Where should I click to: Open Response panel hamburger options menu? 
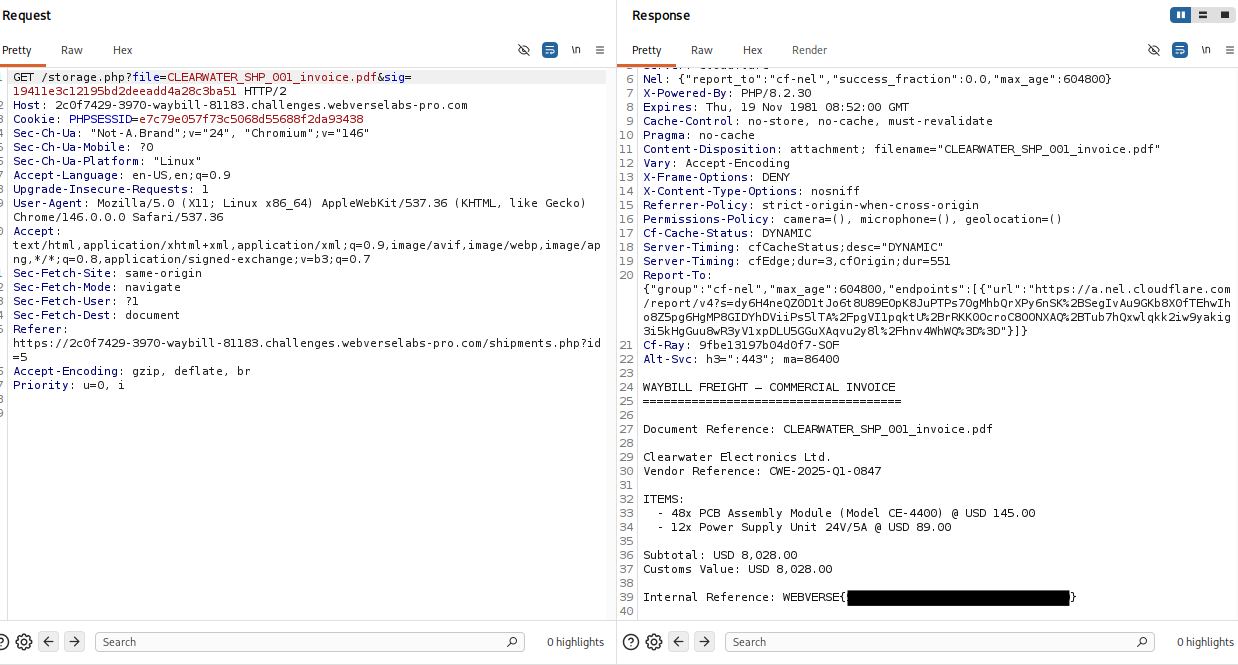coord(1229,50)
